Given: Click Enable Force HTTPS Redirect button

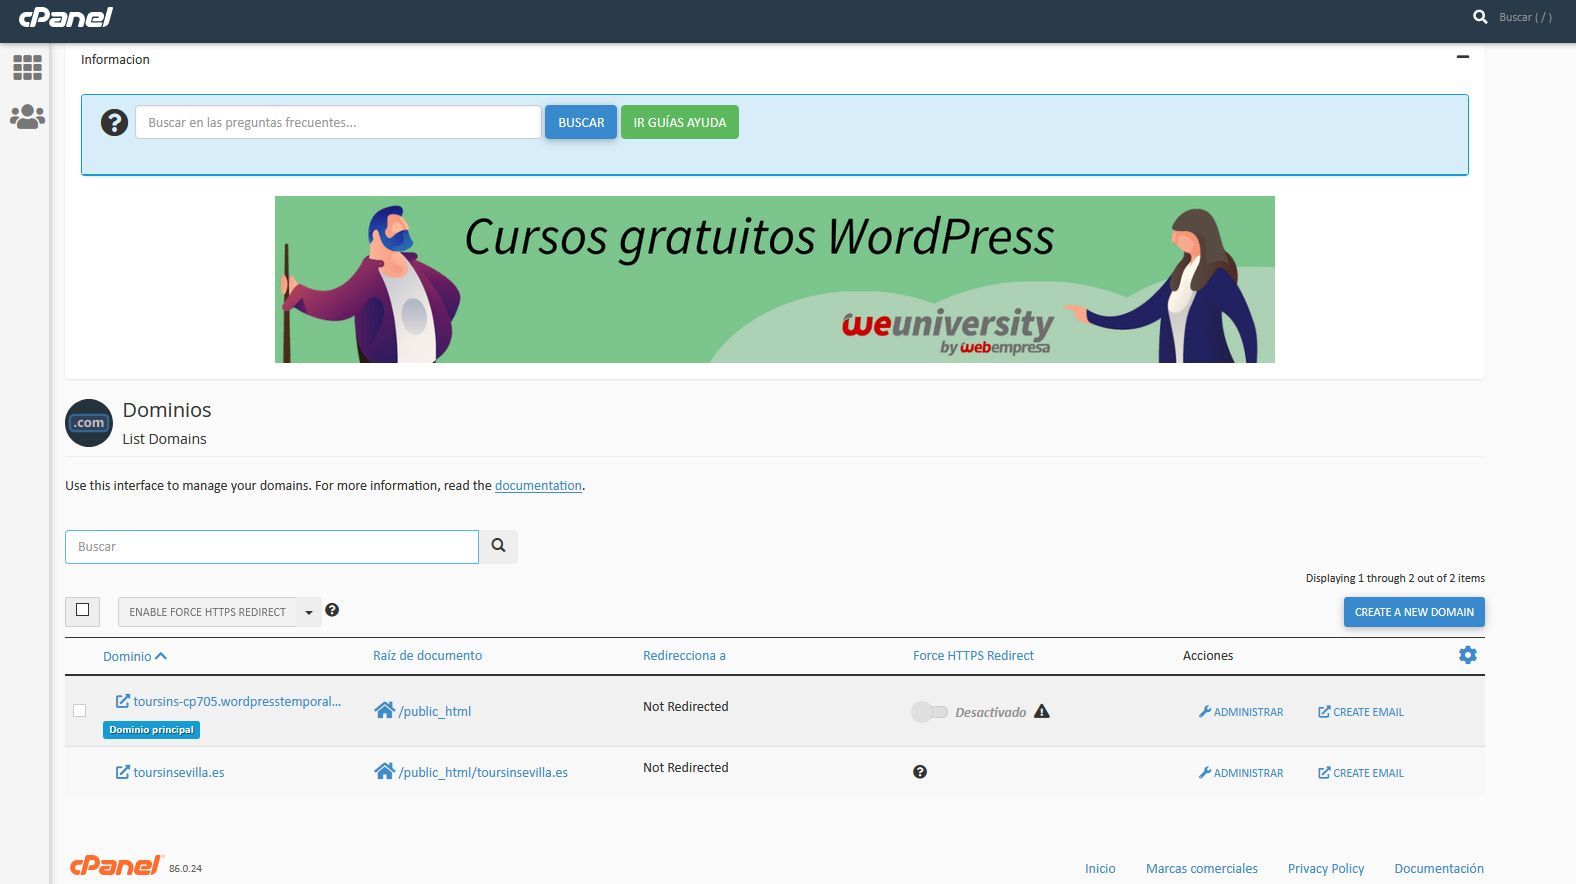Looking at the screenshot, I should (x=207, y=612).
